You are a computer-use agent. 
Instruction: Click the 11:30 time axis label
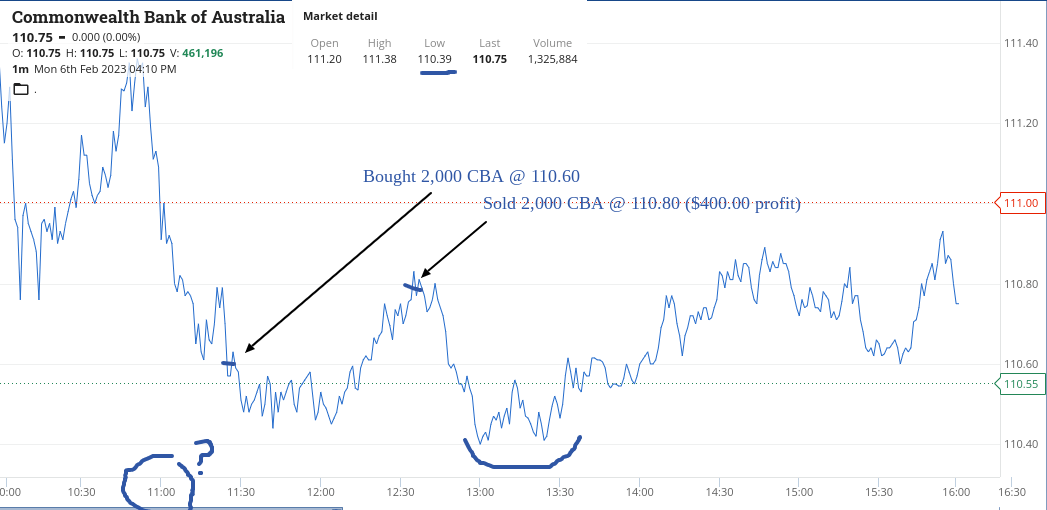click(240, 492)
